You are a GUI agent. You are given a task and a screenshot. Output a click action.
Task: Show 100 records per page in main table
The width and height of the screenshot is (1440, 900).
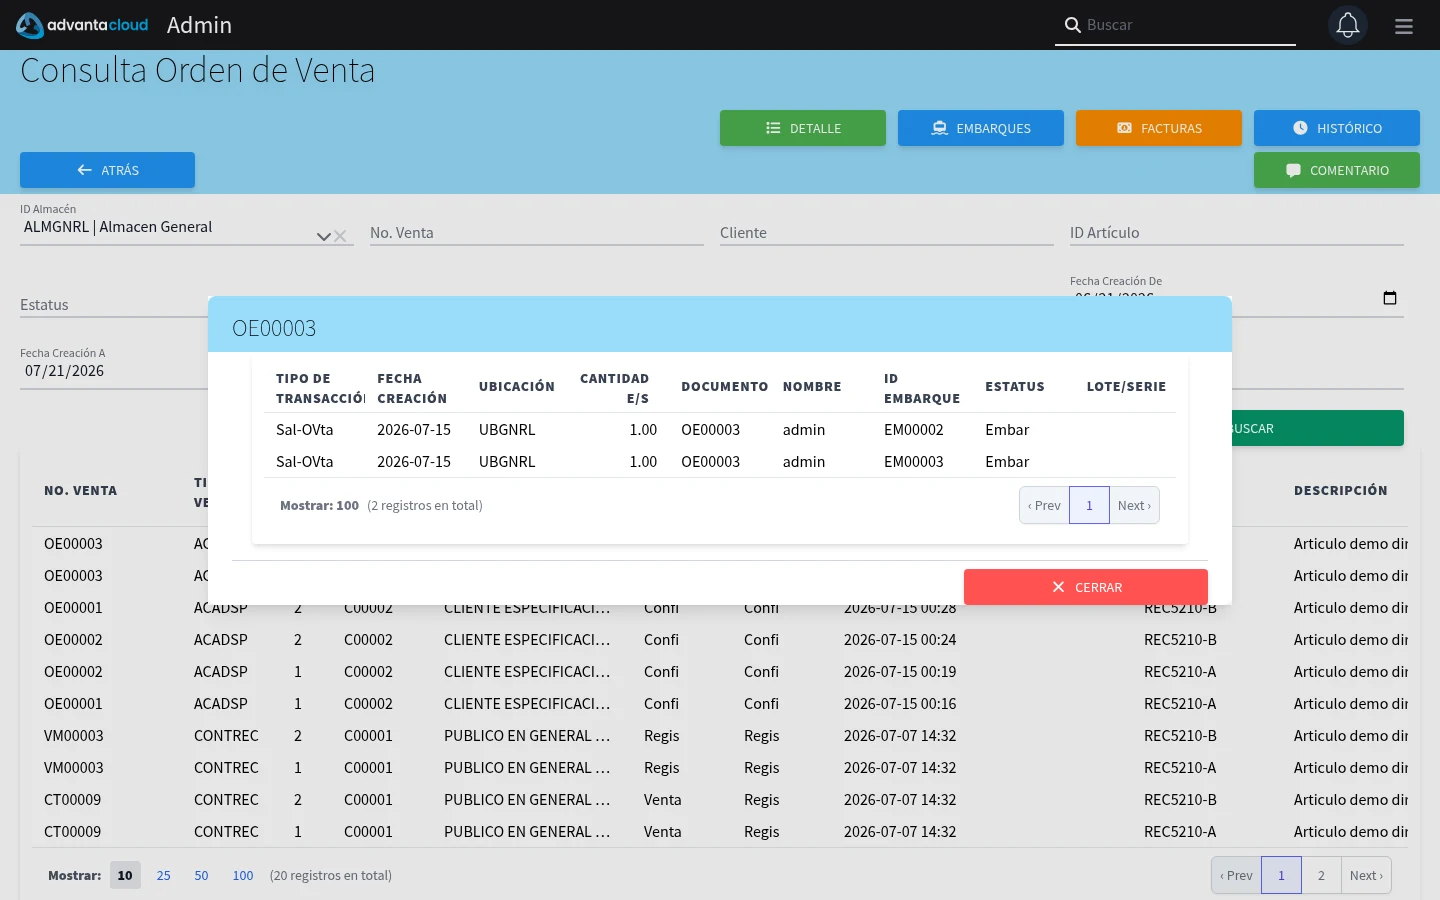pyautogui.click(x=243, y=875)
